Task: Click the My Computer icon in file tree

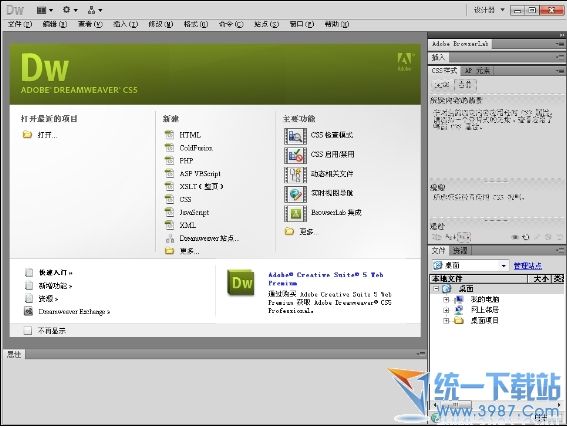Action: (x=459, y=299)
